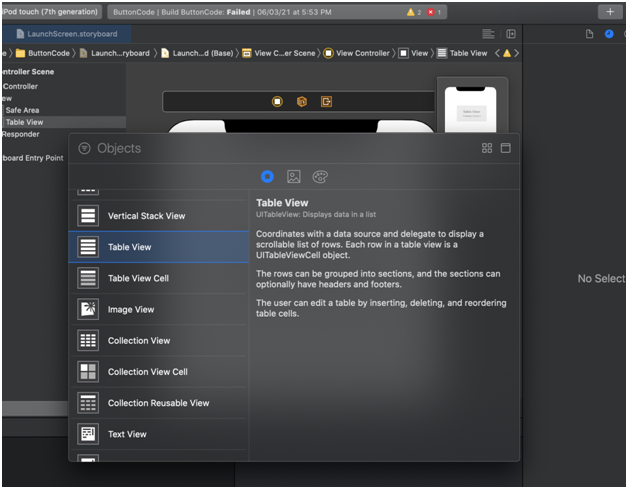Go to the previous issue arrow
The width and height of the screenshot is (628, 489).
(497, 53)
